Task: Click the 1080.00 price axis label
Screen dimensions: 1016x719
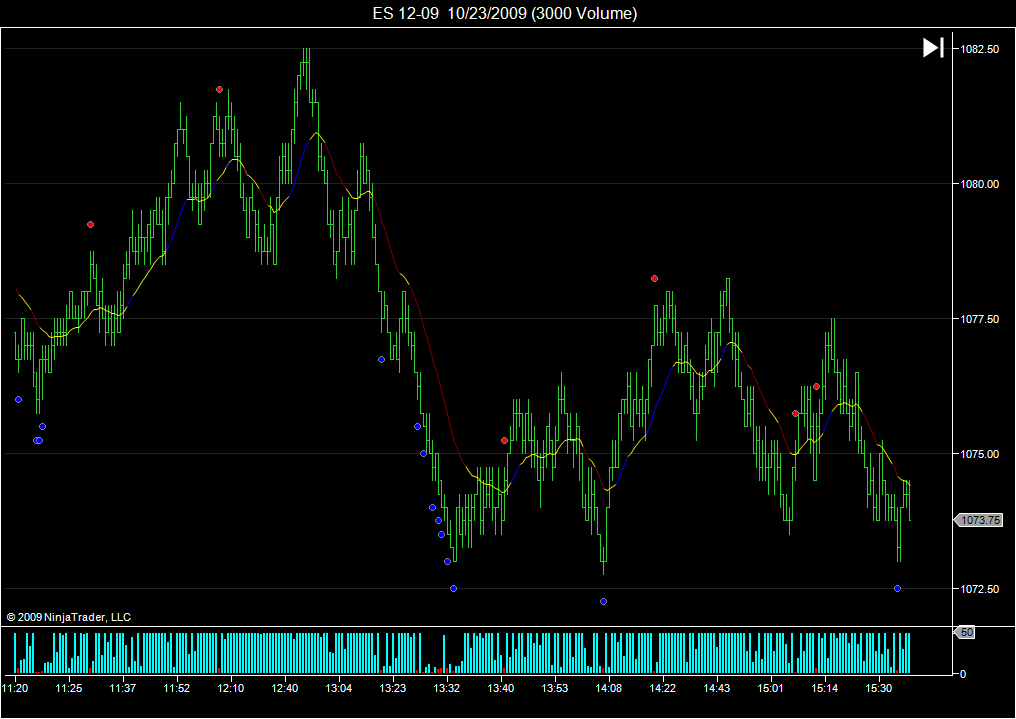Action: pos(978,184)
